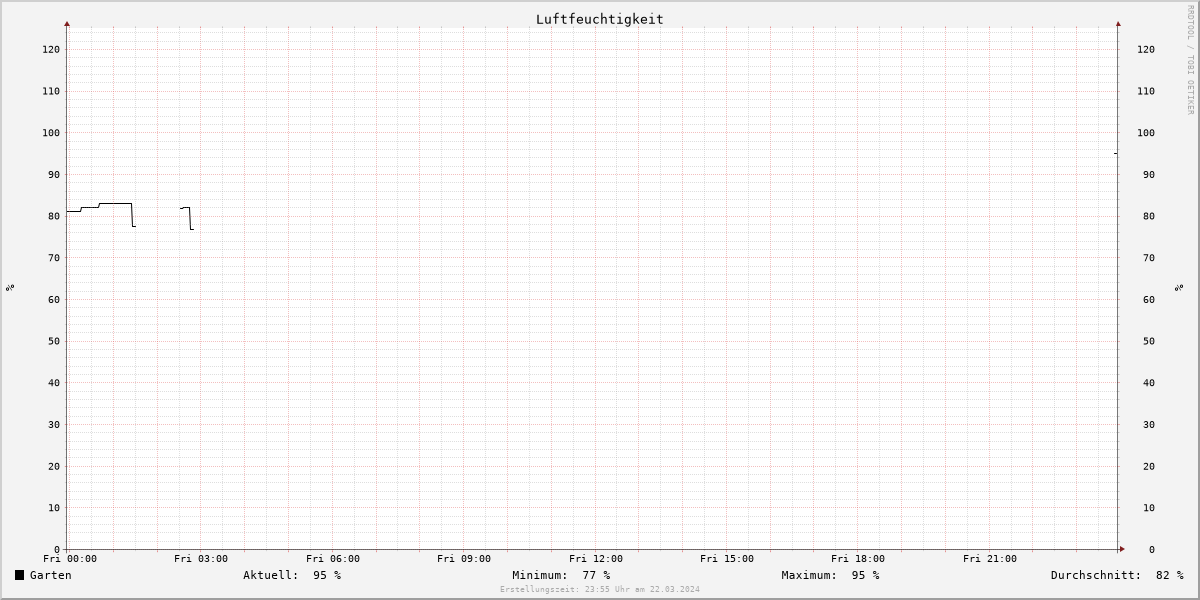Click the 110 label on right y-axis
1200x600 pixels.
[x=1146, y=91]
